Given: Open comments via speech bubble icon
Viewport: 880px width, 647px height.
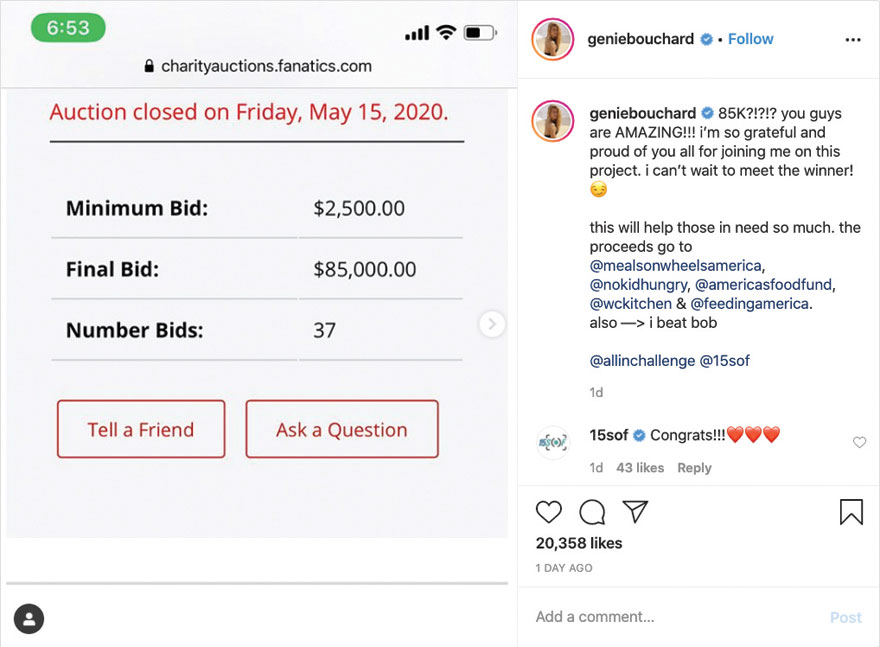Looking at the screenshot, I should [x=592, y=512].
